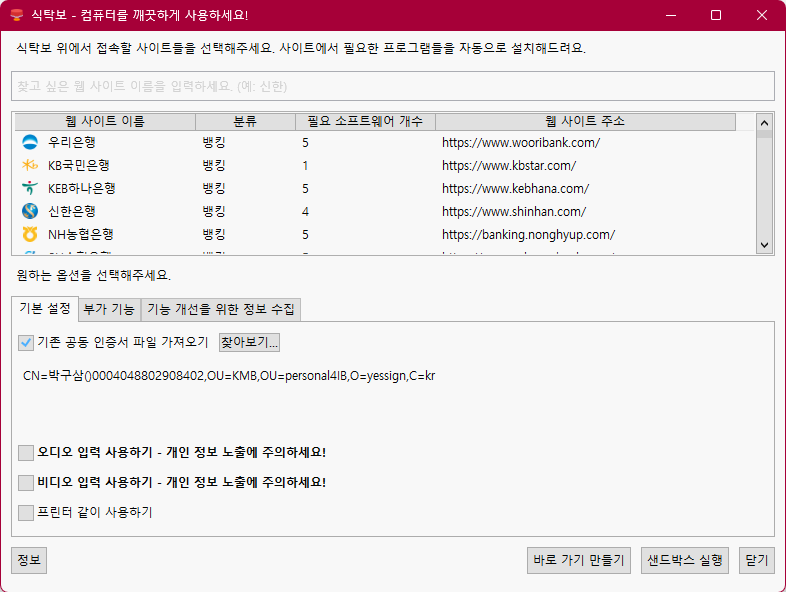Select the KEB하나은행 row name

(82, 188)
